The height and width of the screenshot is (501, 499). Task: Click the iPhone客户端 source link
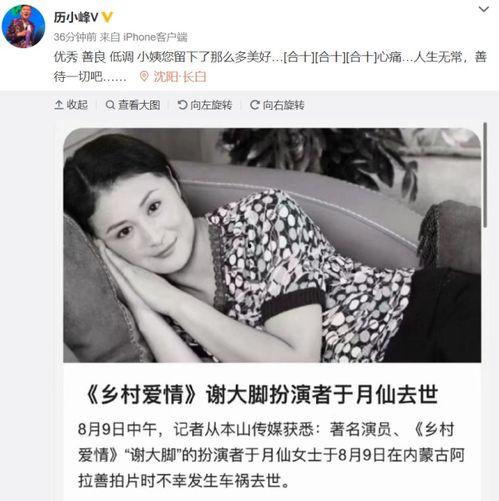coord(155,37)
